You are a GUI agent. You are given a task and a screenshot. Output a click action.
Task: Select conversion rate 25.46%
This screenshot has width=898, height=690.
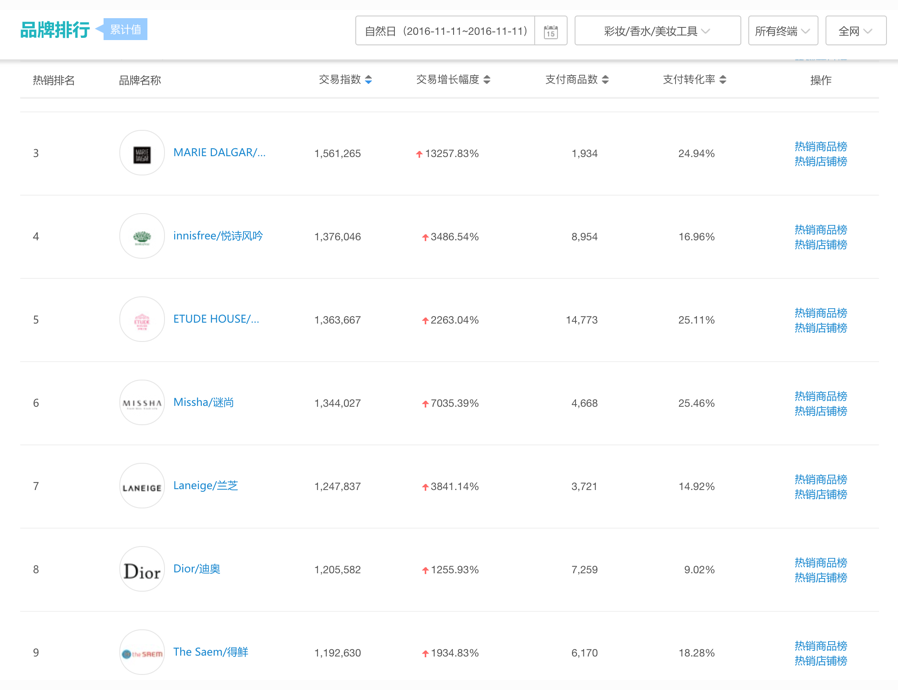point(696,403)
